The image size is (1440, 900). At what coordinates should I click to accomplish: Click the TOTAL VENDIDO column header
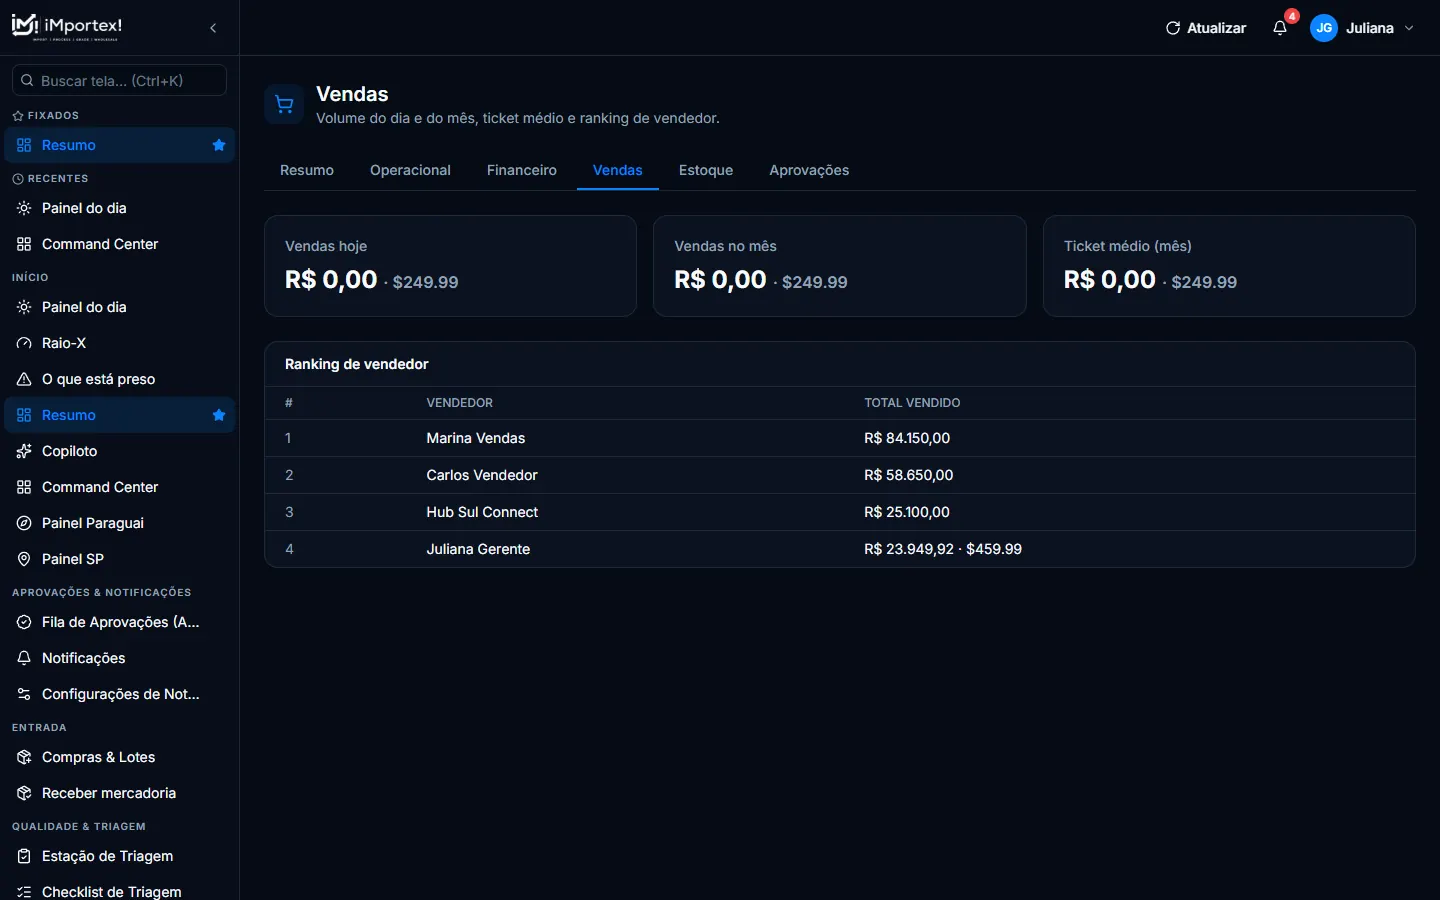tap(912, 403)
